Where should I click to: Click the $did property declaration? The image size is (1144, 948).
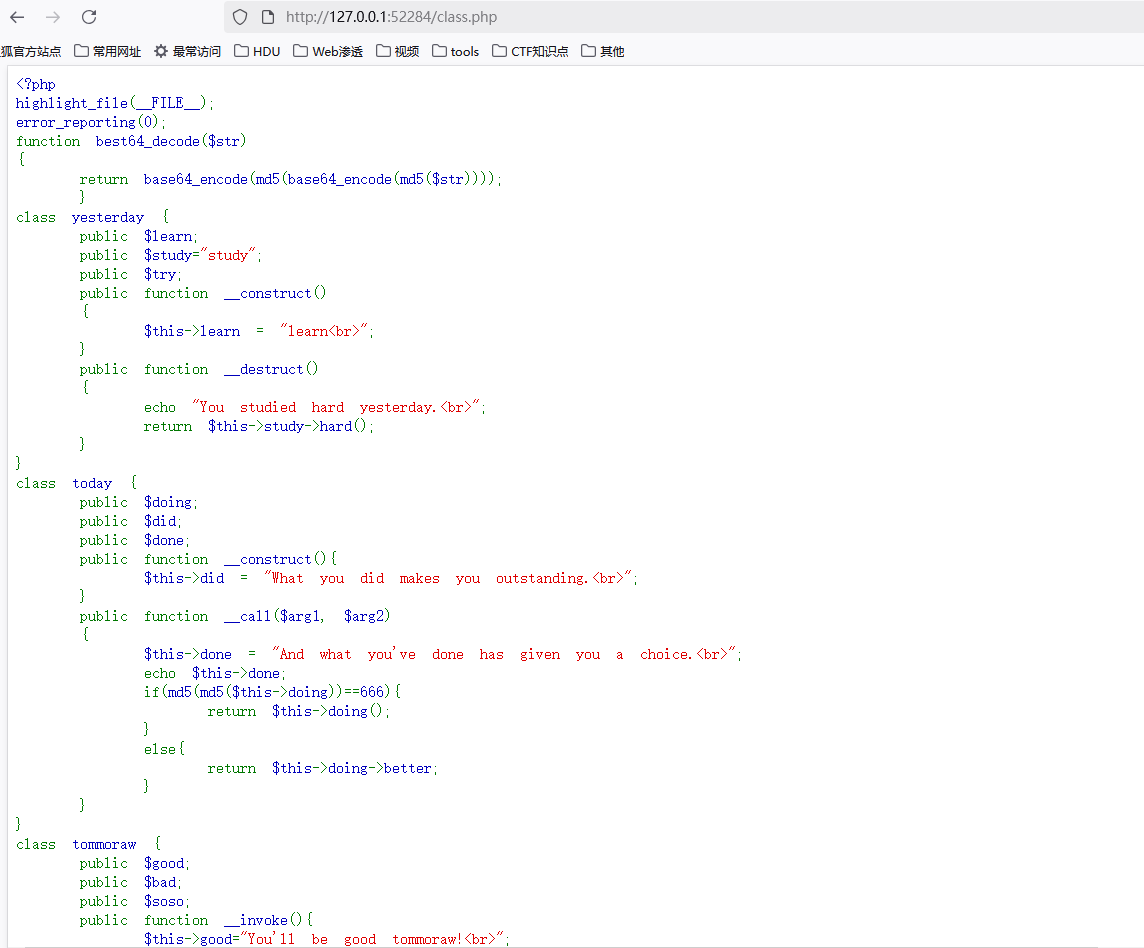pos(131,521)
